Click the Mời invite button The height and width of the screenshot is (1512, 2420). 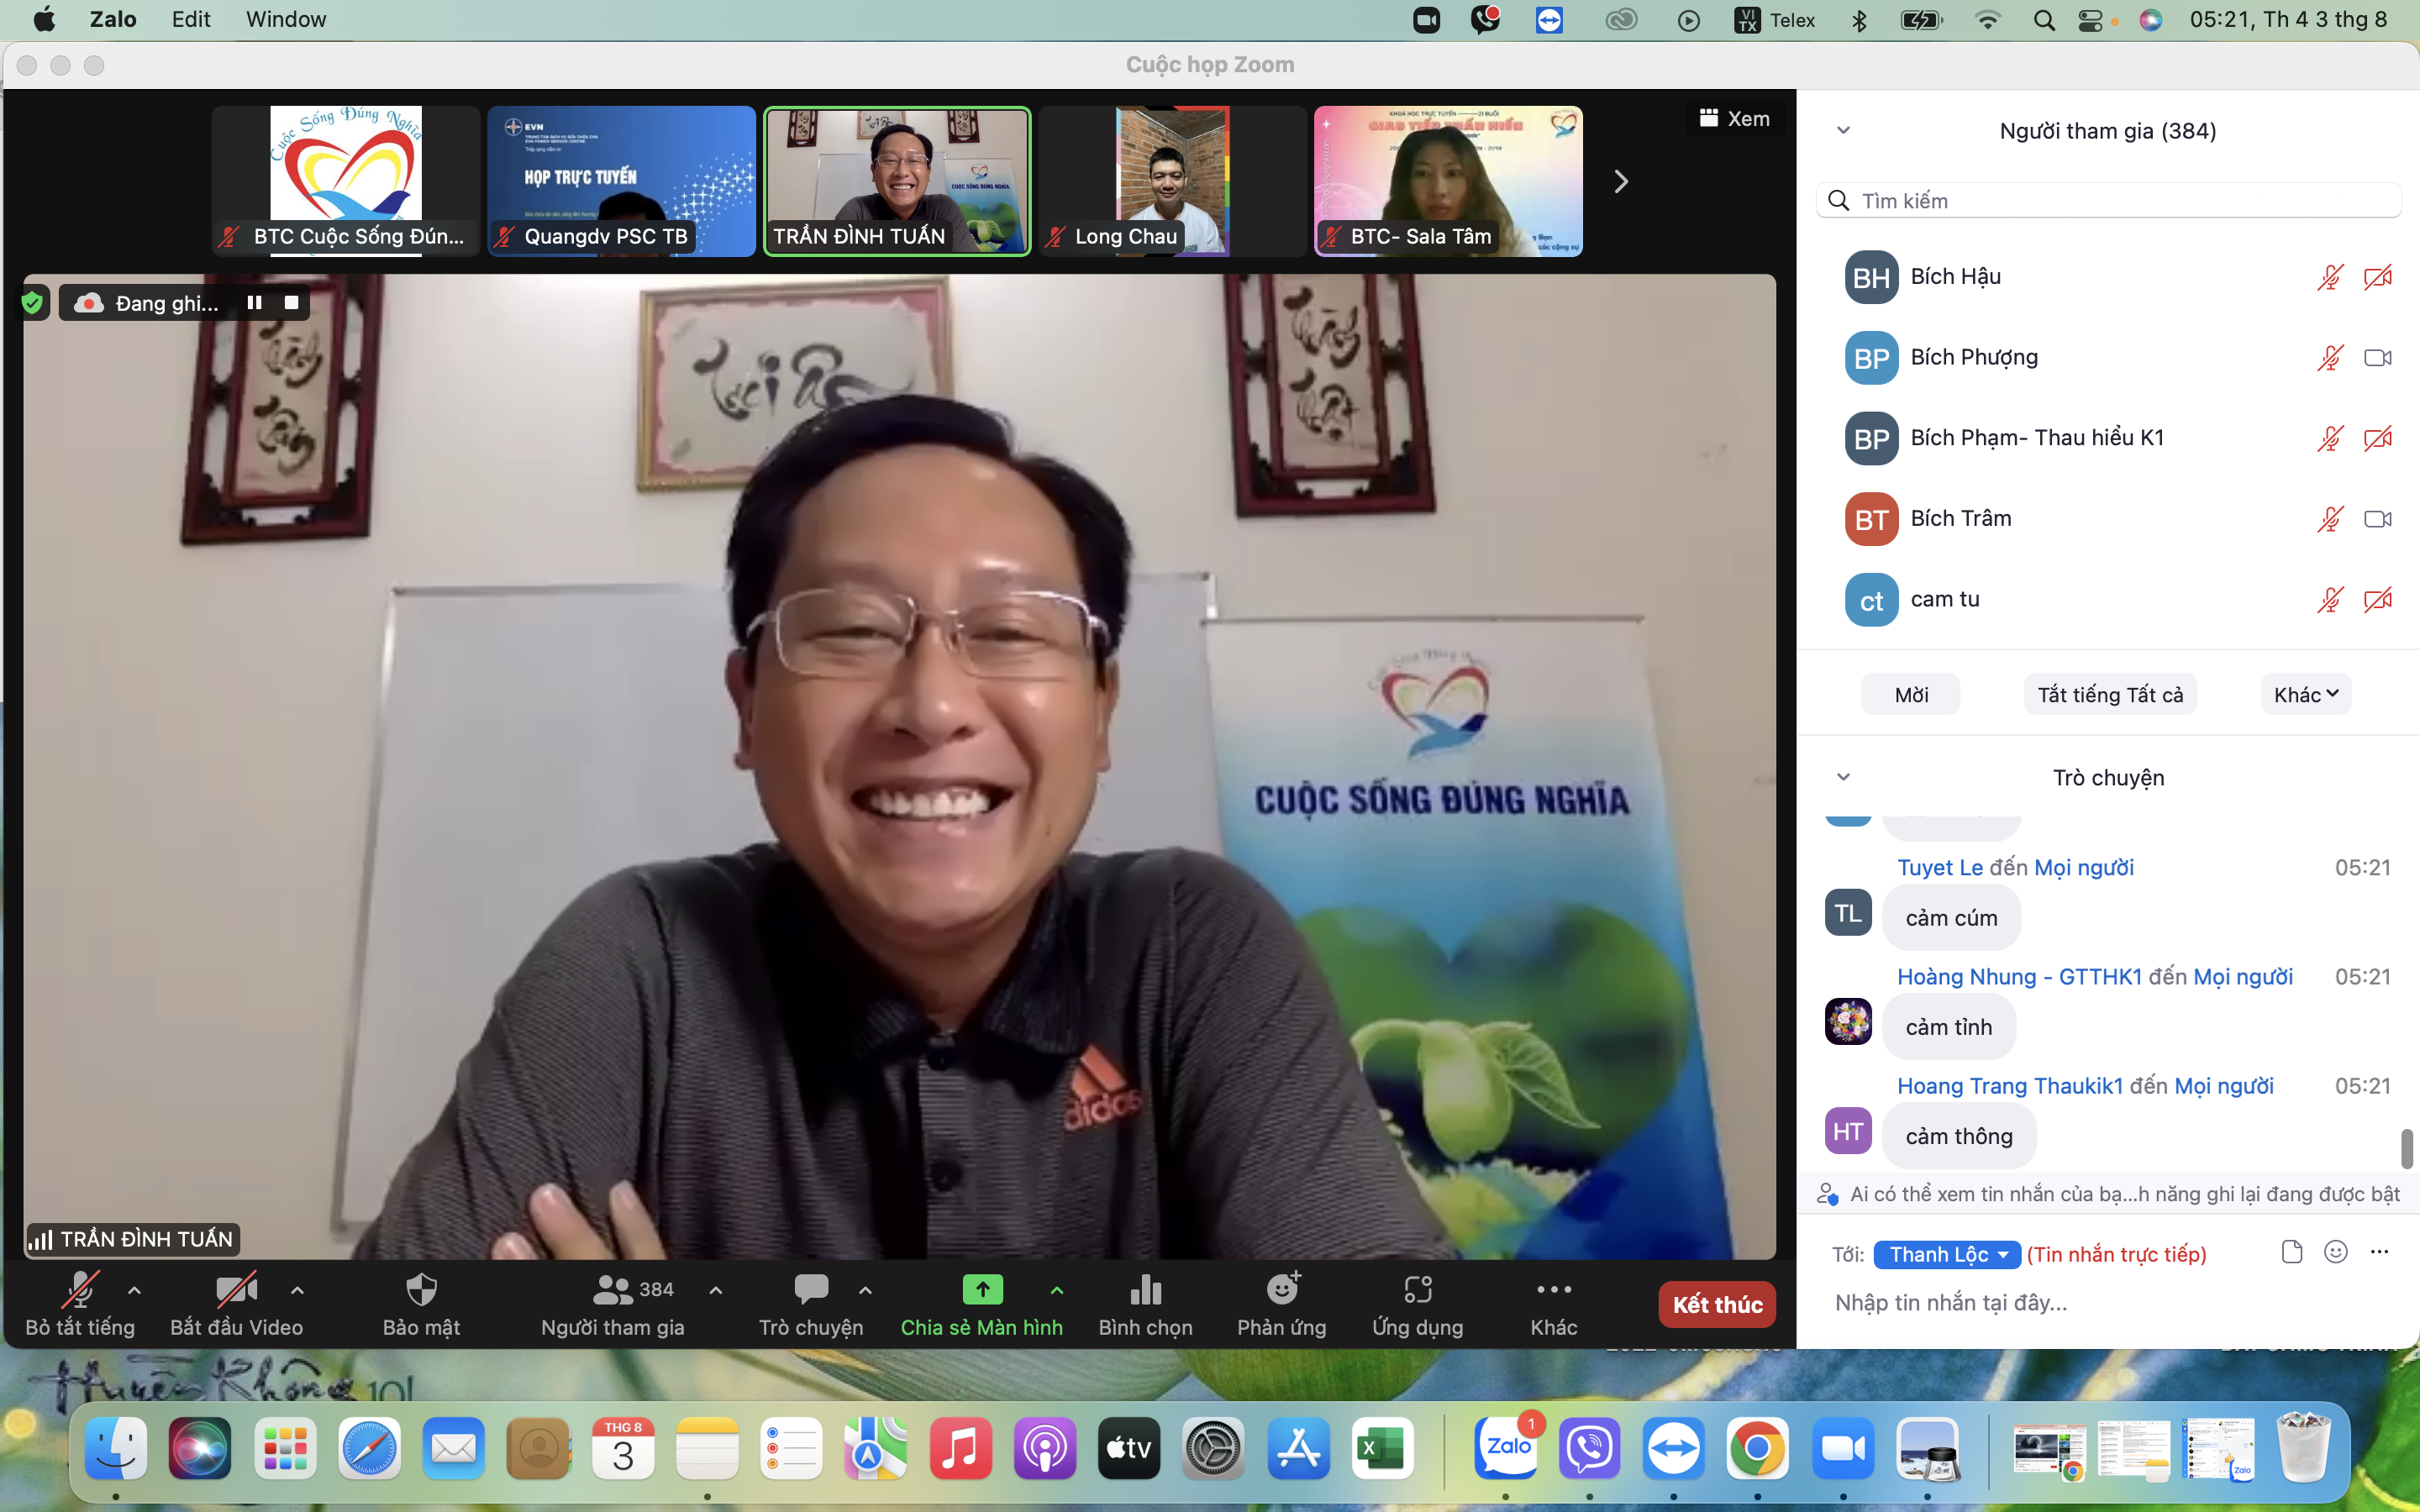pos(1910,694)
